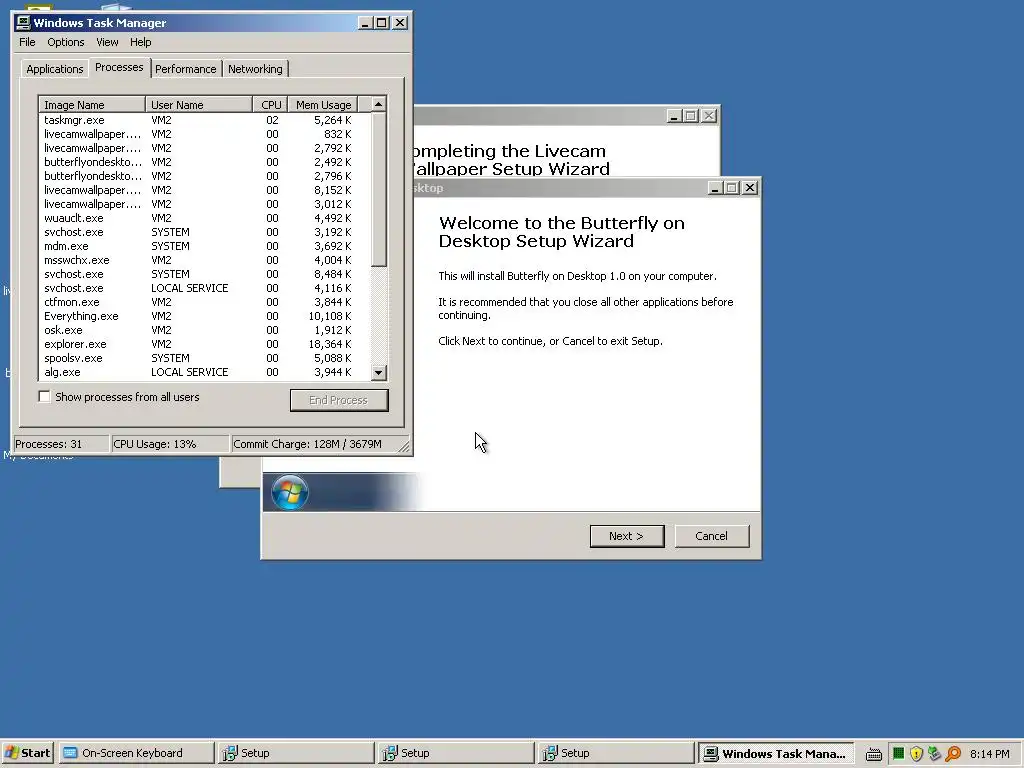Select the explorer.exe process row
Viewport: 1024px width, 768px height.
(204, 344)
